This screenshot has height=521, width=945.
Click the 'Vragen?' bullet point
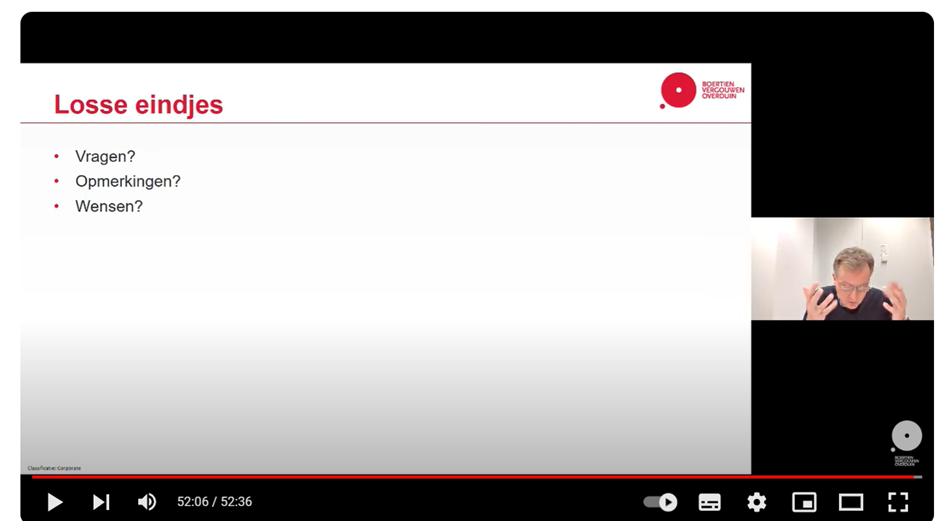point(105,157)
